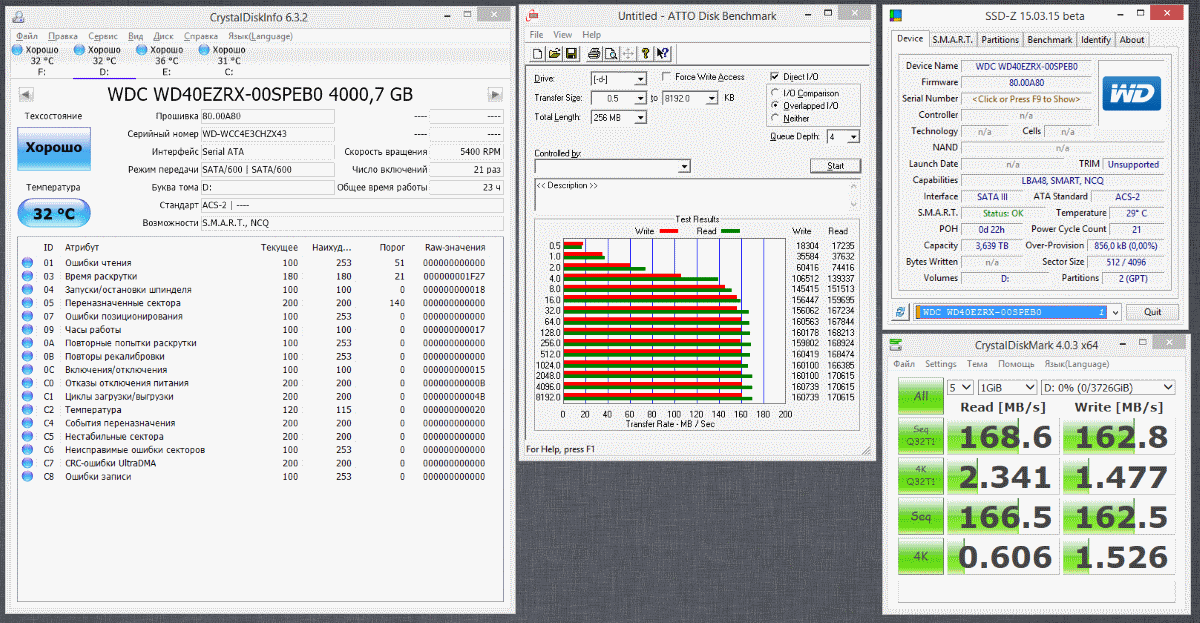This screenshot has width=1200, height=623.
Task: Click the blue circle on Часы работы row
Action: pos(27,330)
